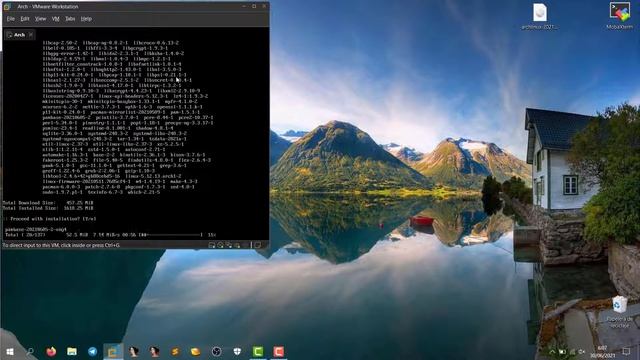Viewport: 640px width, 360px height.
Task: Open the File menu in VMware Workstation
Action: [11, 19]
